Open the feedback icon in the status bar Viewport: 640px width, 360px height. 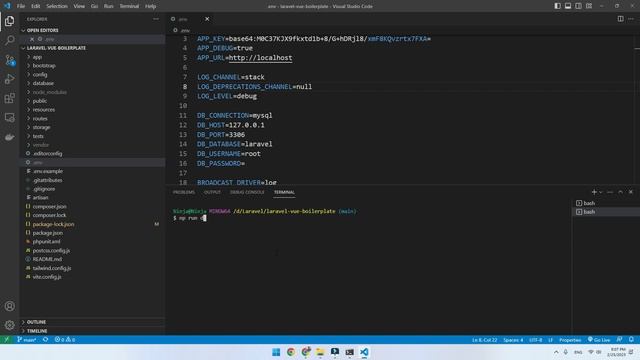point(620,340)
